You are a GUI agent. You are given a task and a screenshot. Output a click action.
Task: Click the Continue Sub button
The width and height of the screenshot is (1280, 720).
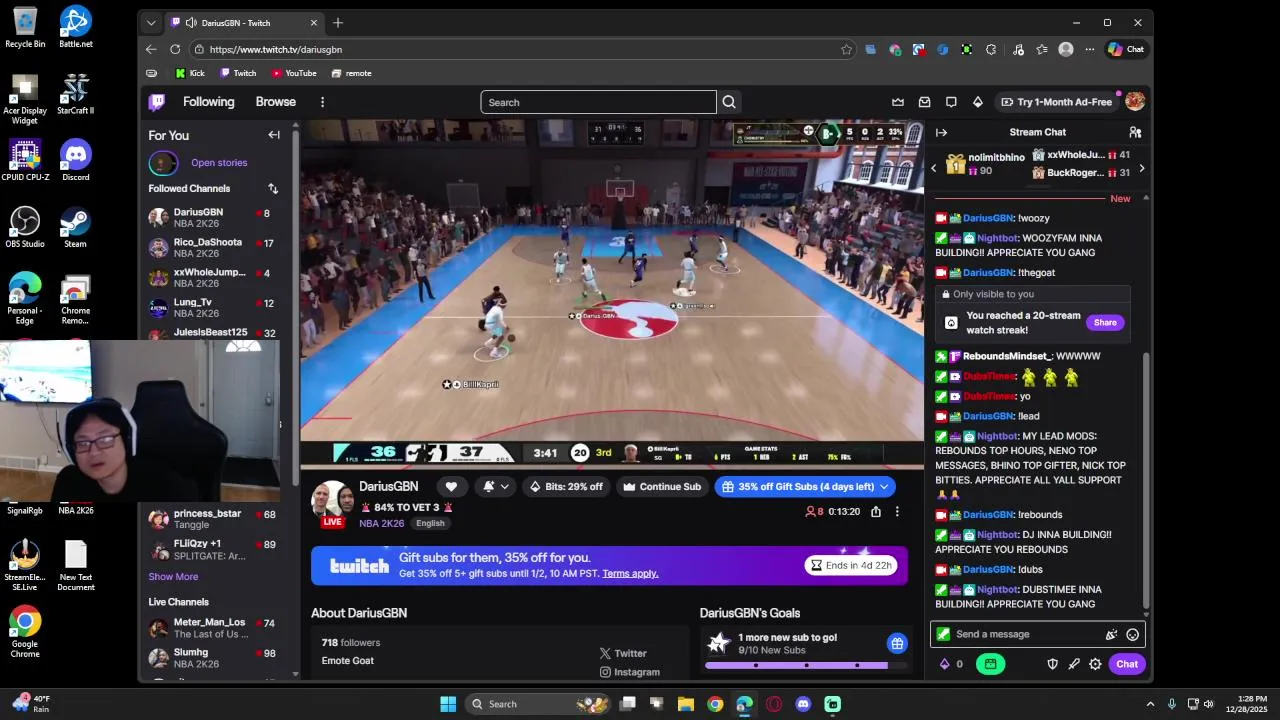click(x=662, y=487)
